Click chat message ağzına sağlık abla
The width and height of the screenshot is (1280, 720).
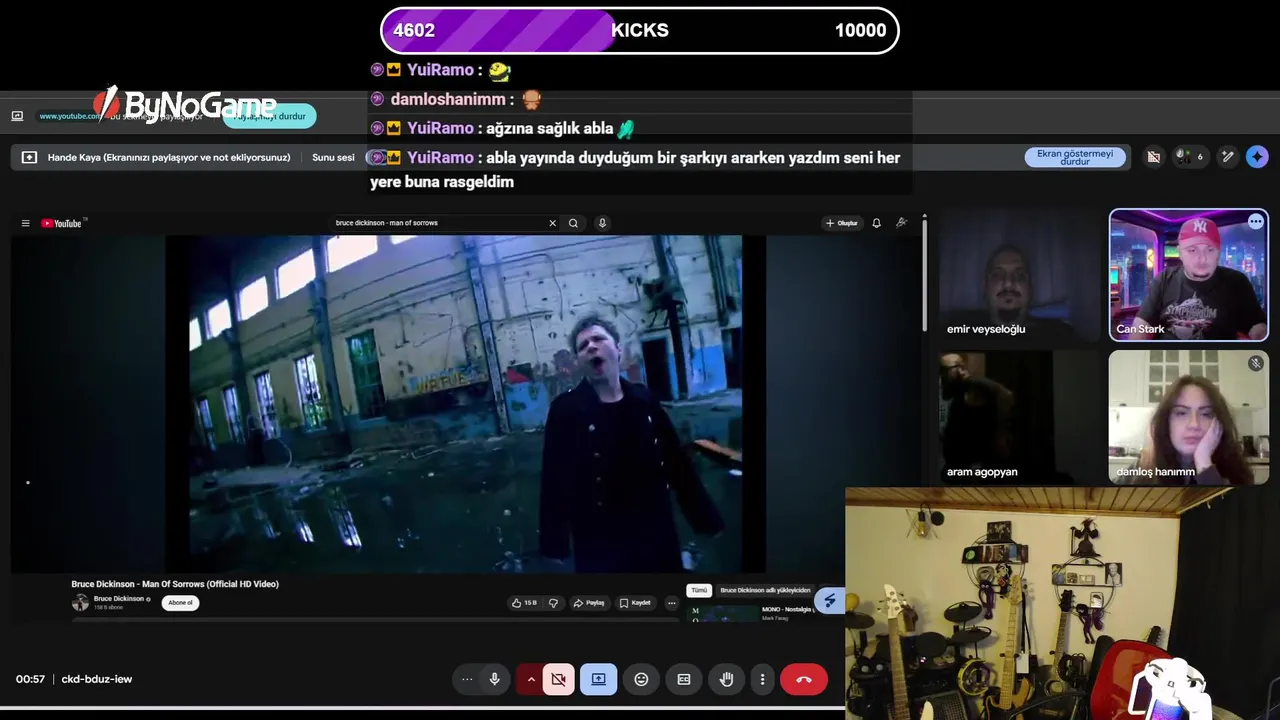click(549, 128)
